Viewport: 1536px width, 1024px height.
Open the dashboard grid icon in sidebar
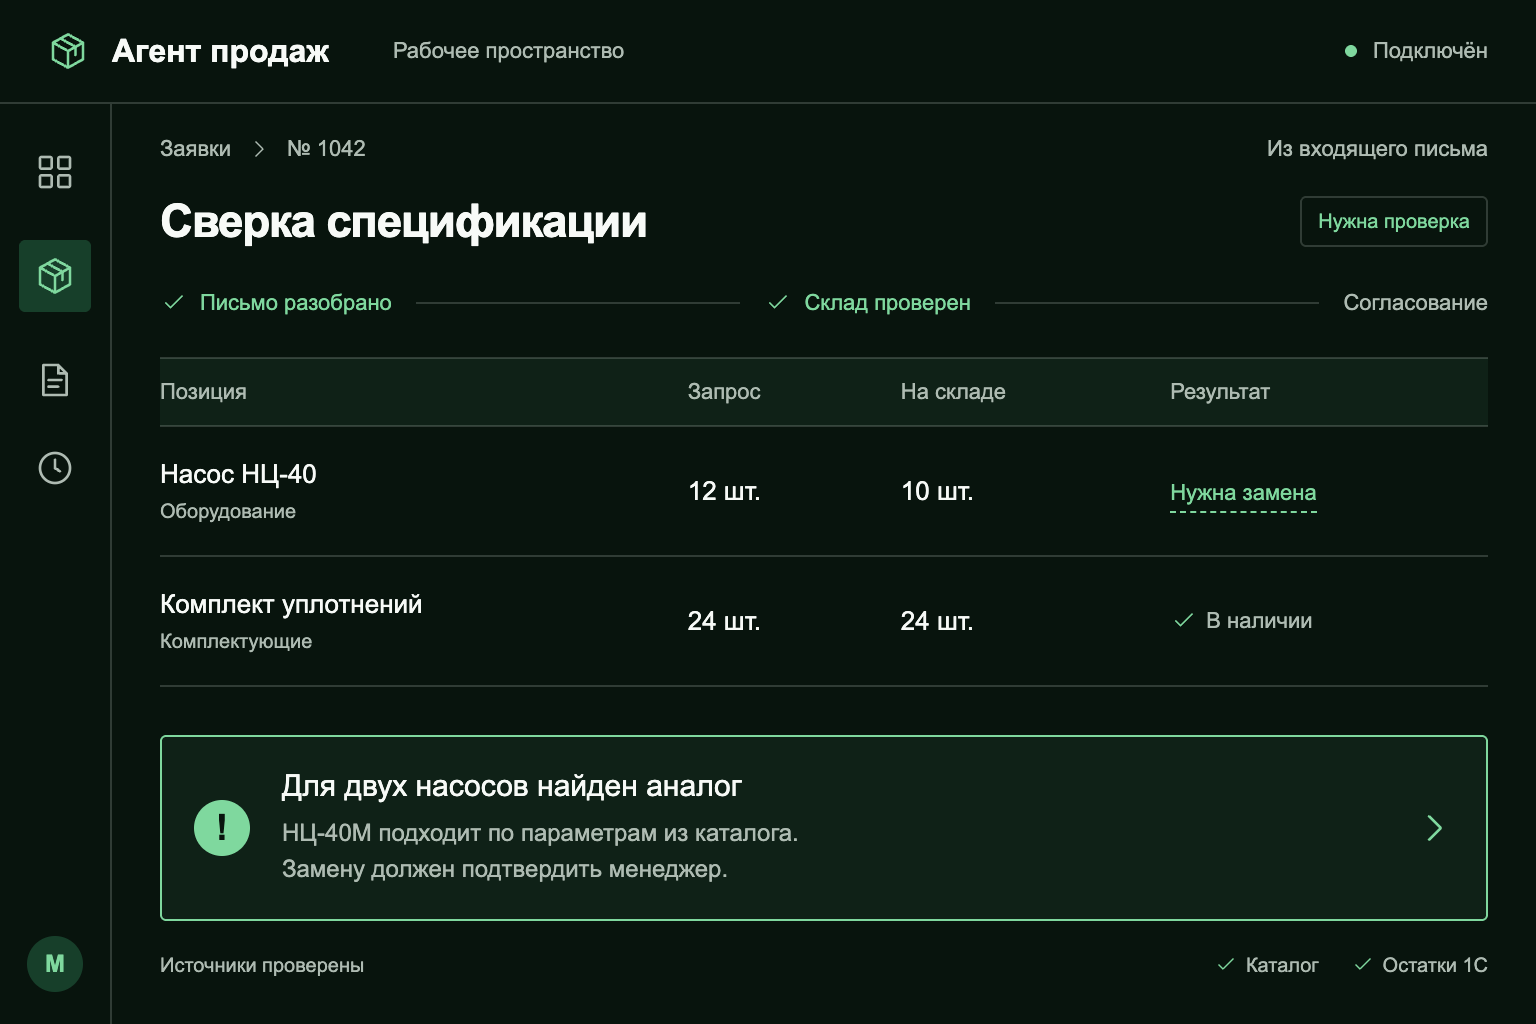click(55, 172)
